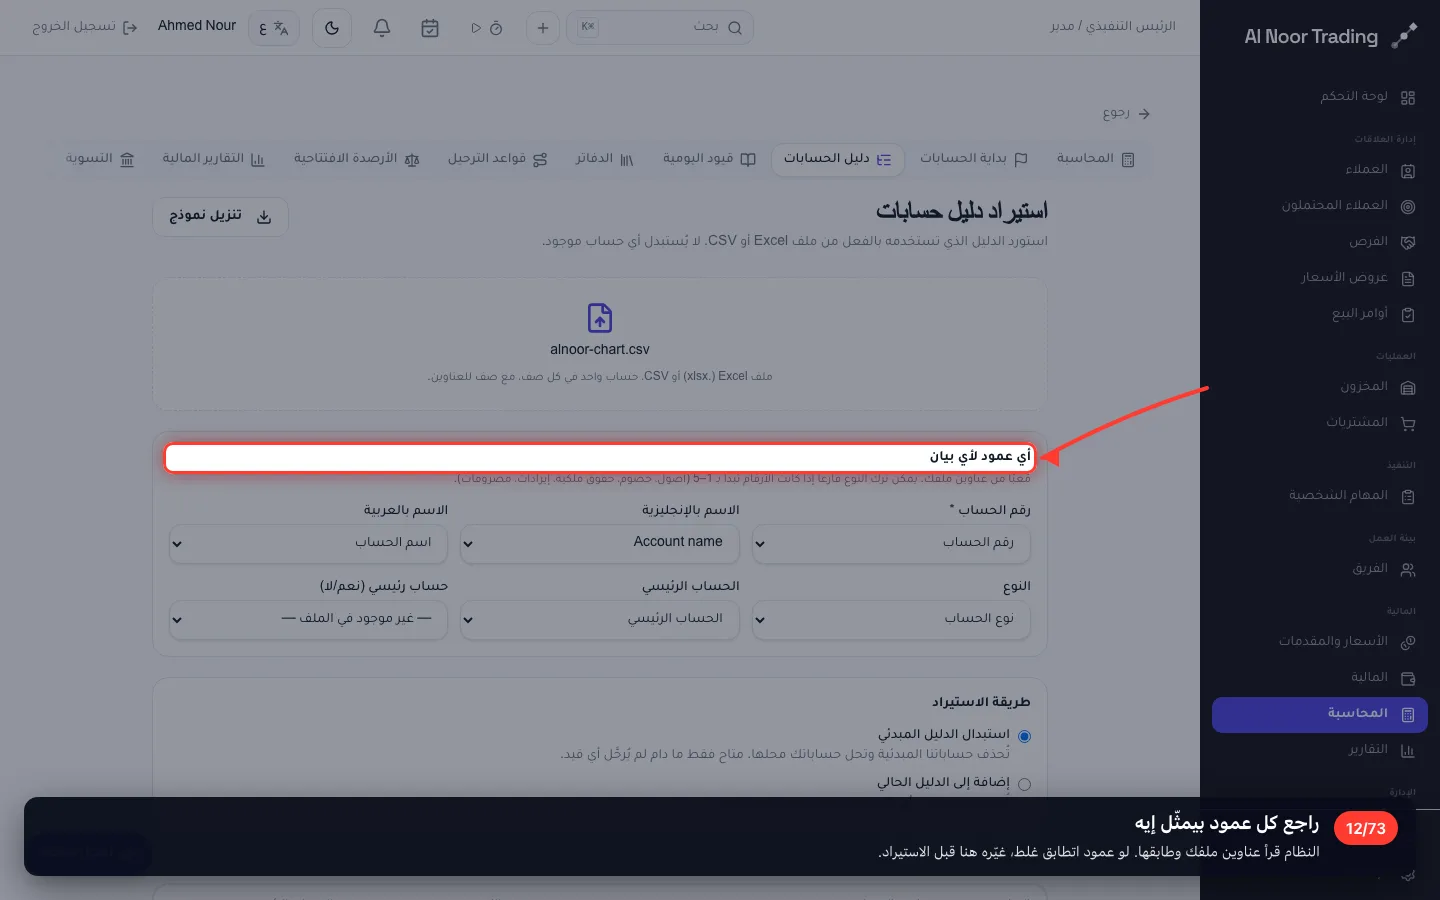Toggle dark mode moon icon
1440x900 pixels.
point(332,28)
